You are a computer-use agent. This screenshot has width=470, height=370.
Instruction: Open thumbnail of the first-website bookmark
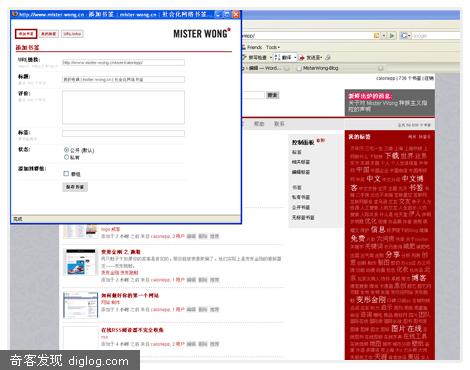[x=80, y=305]
